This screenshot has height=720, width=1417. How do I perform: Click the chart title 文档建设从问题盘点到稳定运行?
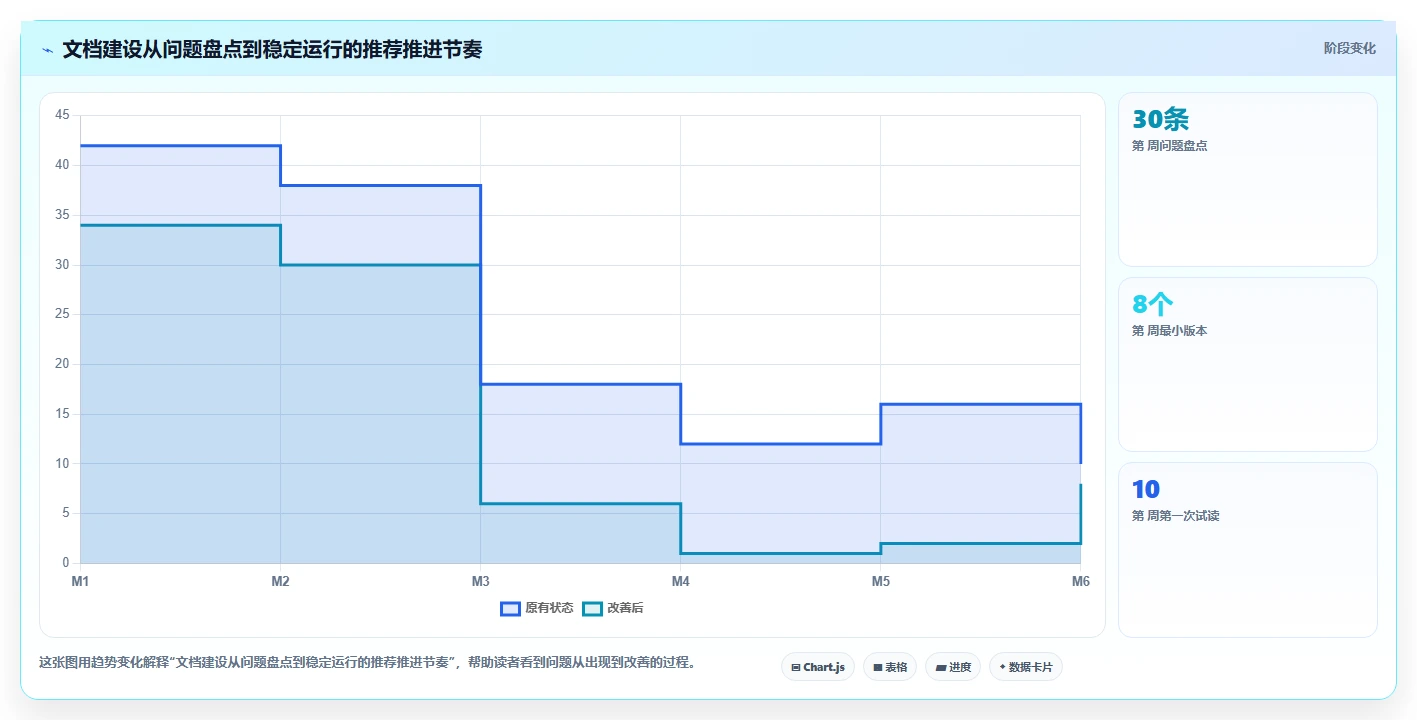point(271,49)
